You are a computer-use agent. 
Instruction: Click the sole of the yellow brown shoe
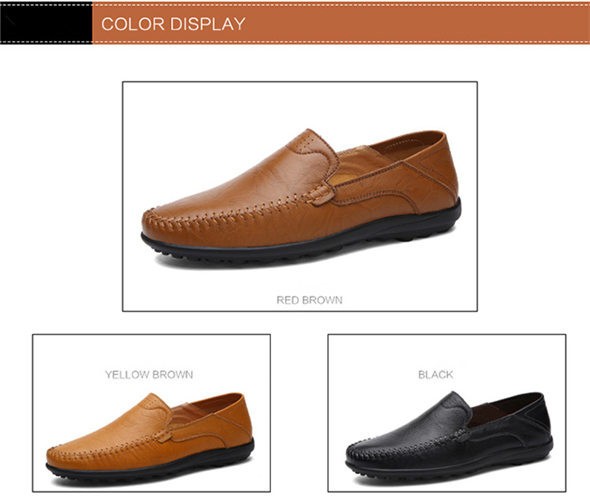151,471
